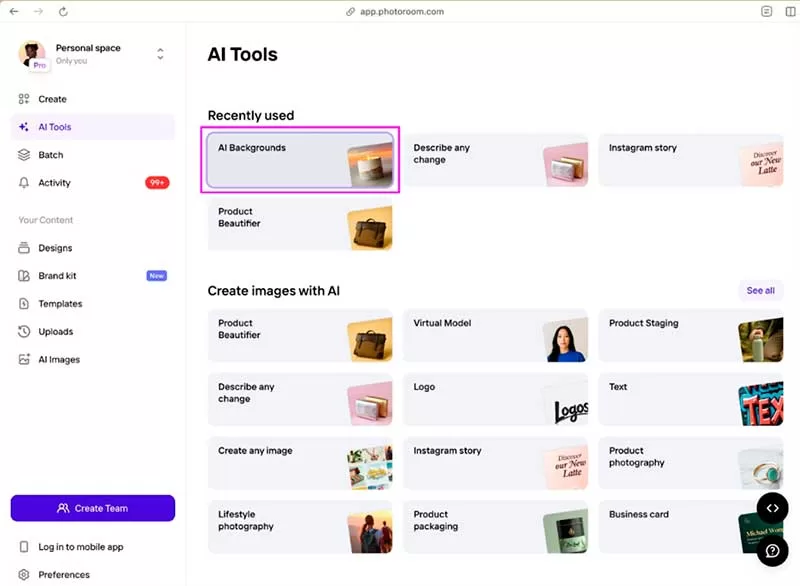Screen dimensions: 800x586
Task: Expand the Personal space workspace switcher
Action: click(160, 54)
